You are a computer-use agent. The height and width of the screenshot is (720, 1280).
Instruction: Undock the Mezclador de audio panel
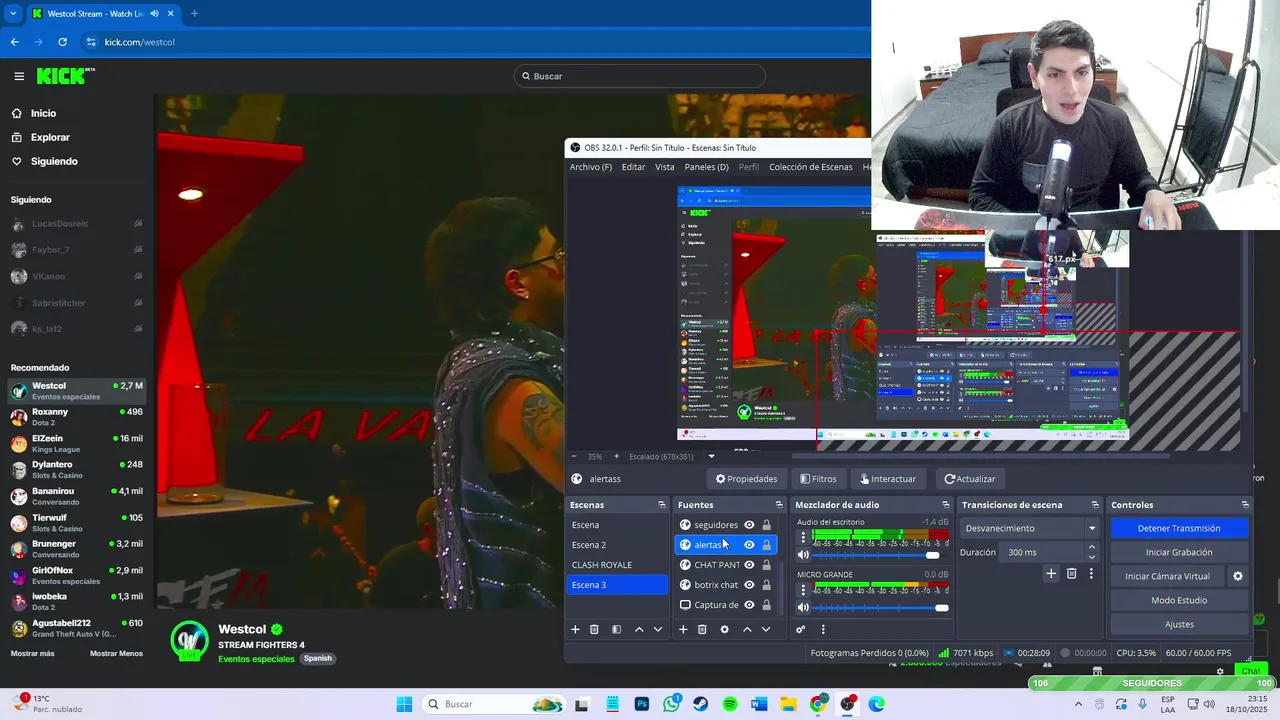945,505
